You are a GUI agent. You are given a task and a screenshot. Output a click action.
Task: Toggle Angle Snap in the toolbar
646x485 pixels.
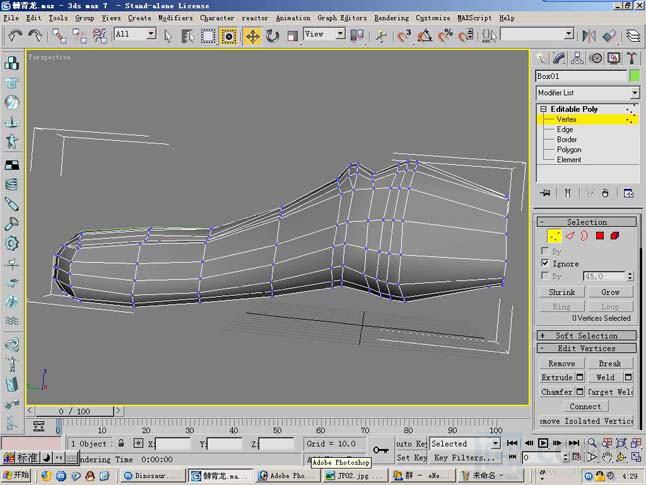pos(424,36)
